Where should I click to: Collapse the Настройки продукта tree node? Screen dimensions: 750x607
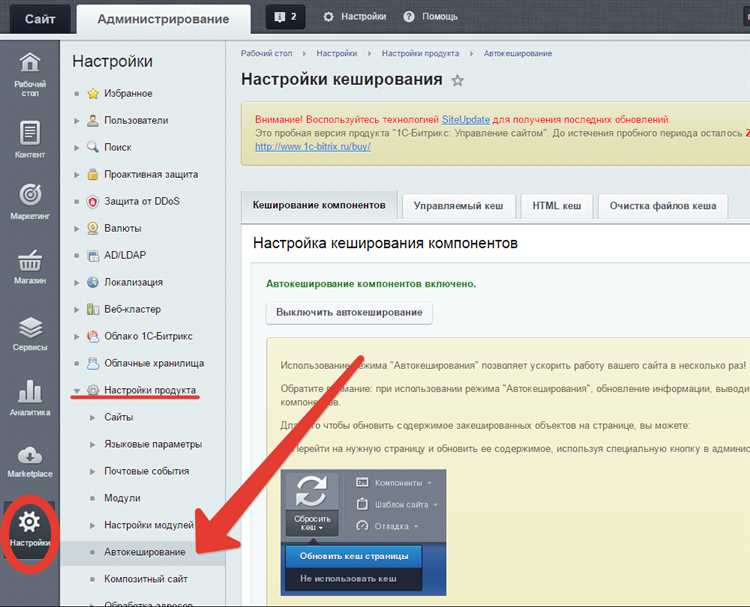[77, 391]
